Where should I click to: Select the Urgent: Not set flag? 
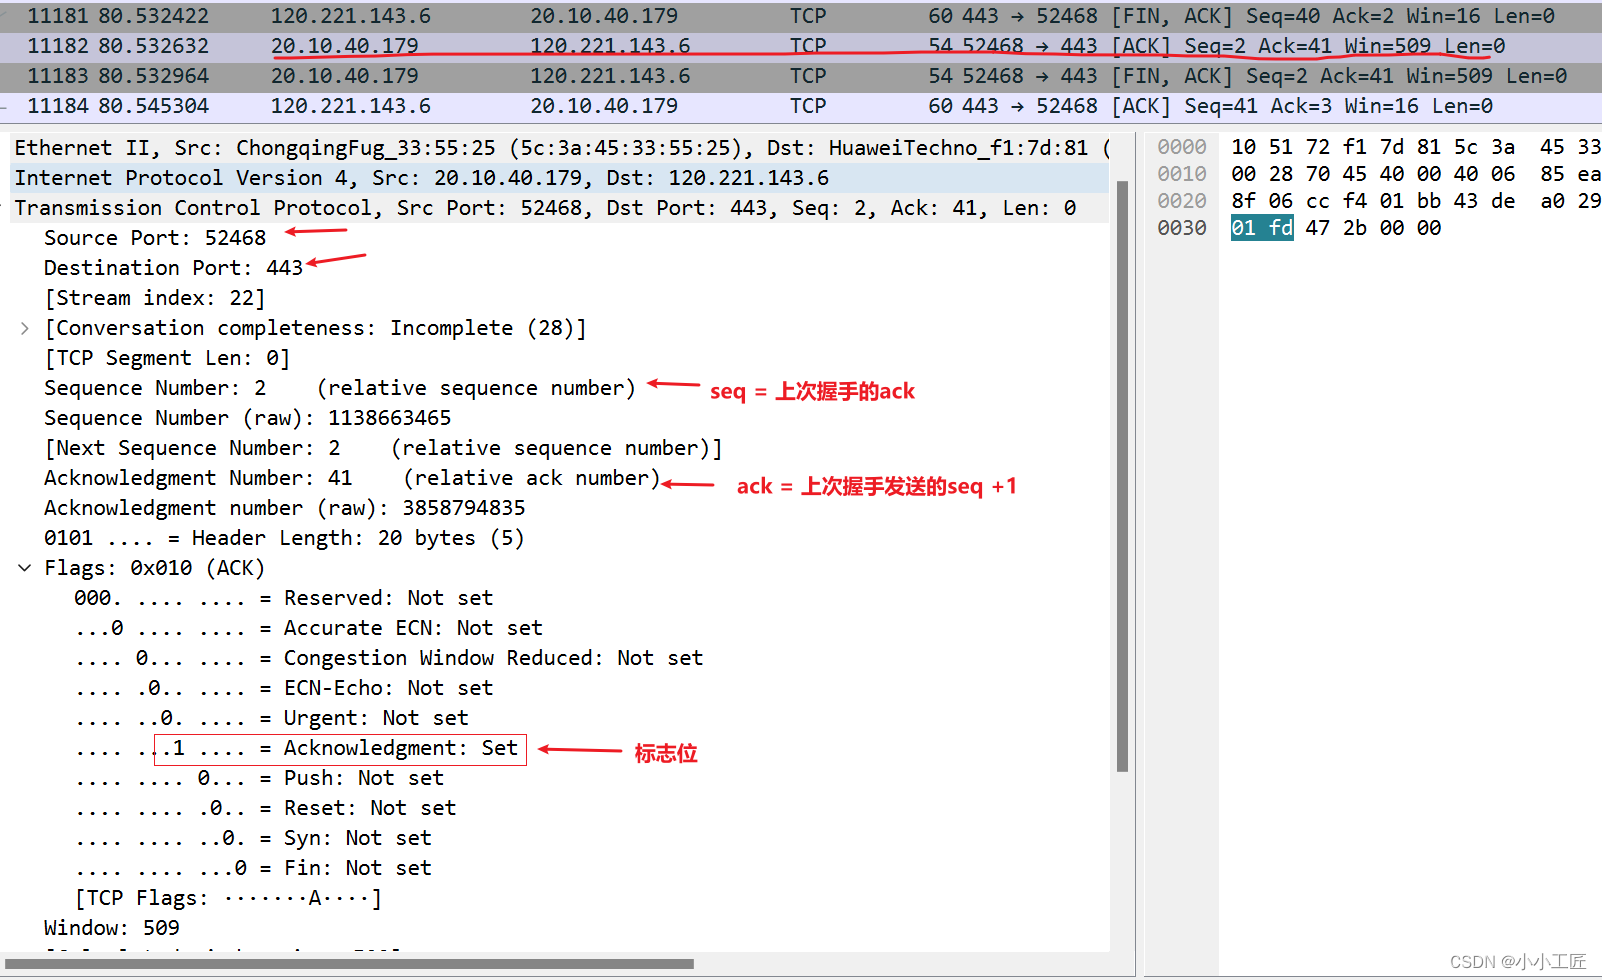pyautogui.click(x=272, y=718)
